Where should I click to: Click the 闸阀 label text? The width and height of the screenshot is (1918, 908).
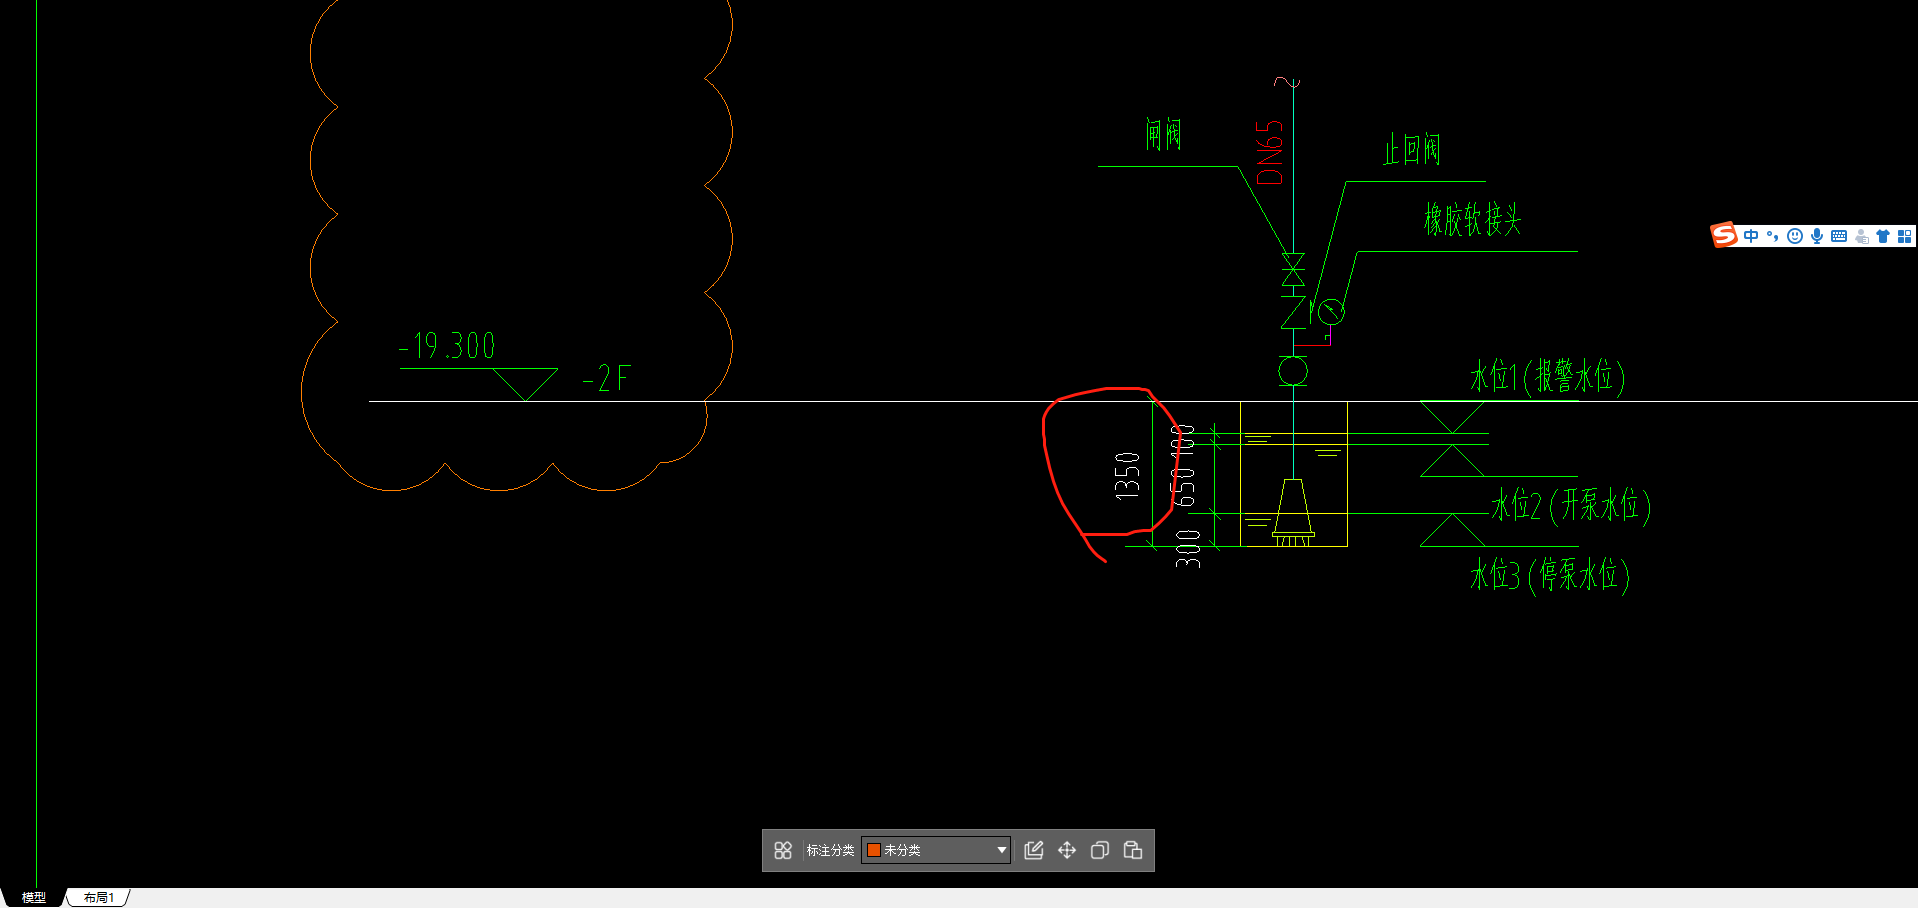[x=1163, y=133]
